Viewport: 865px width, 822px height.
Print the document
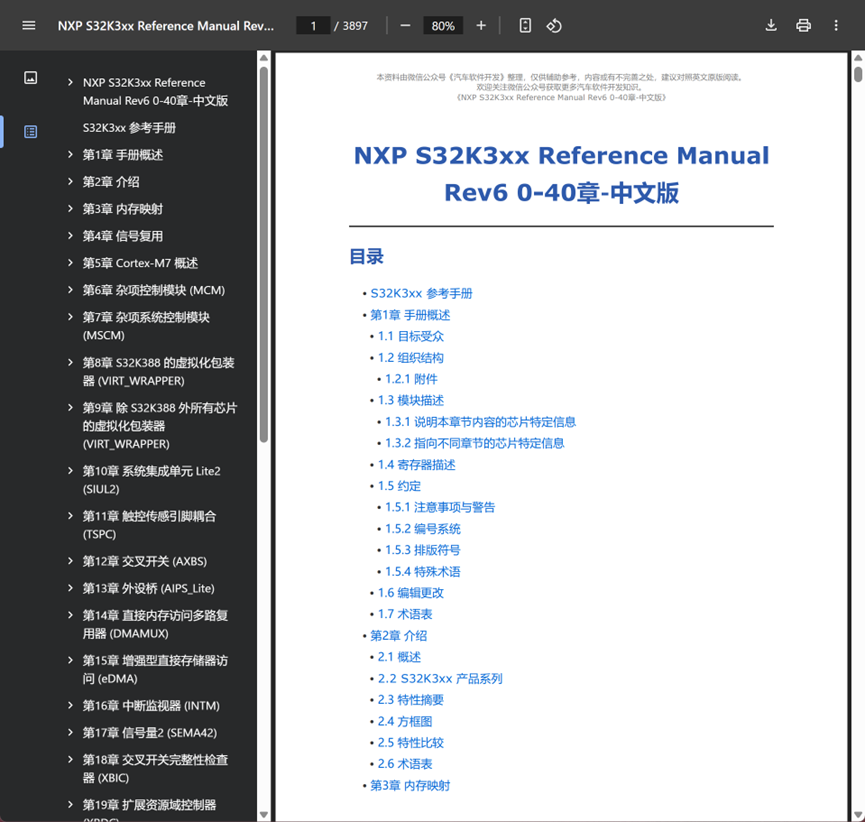pos(803,25)
